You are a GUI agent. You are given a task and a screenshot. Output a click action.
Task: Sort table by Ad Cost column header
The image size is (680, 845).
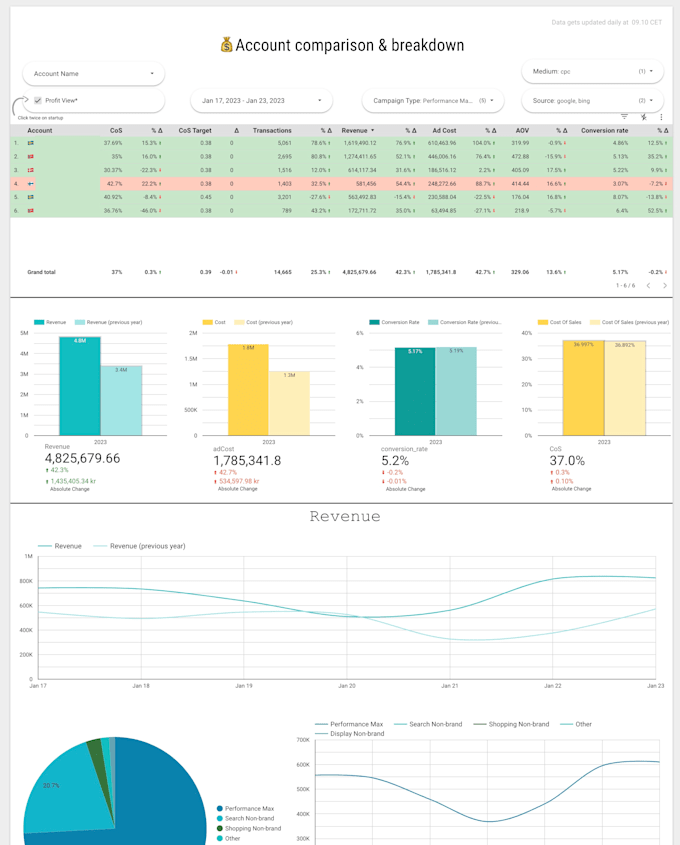(444, 130)
